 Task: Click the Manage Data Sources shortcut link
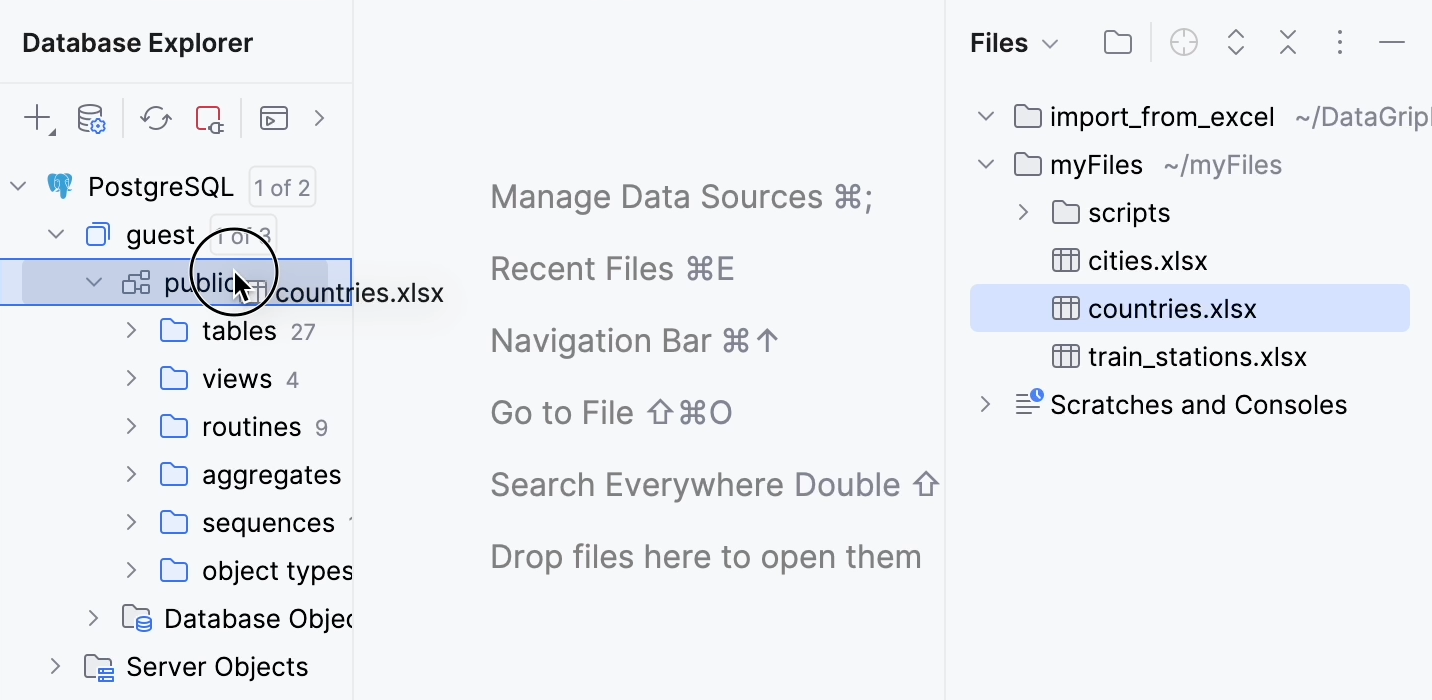click(682, 196)
